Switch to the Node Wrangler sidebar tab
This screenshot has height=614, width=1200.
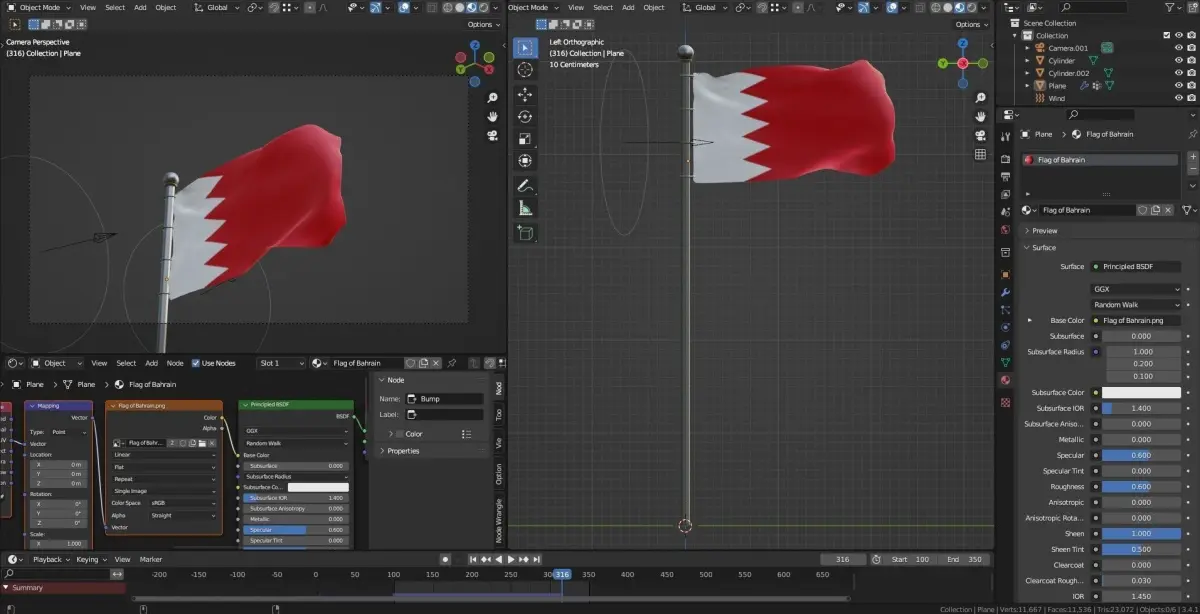pos(499,520)
